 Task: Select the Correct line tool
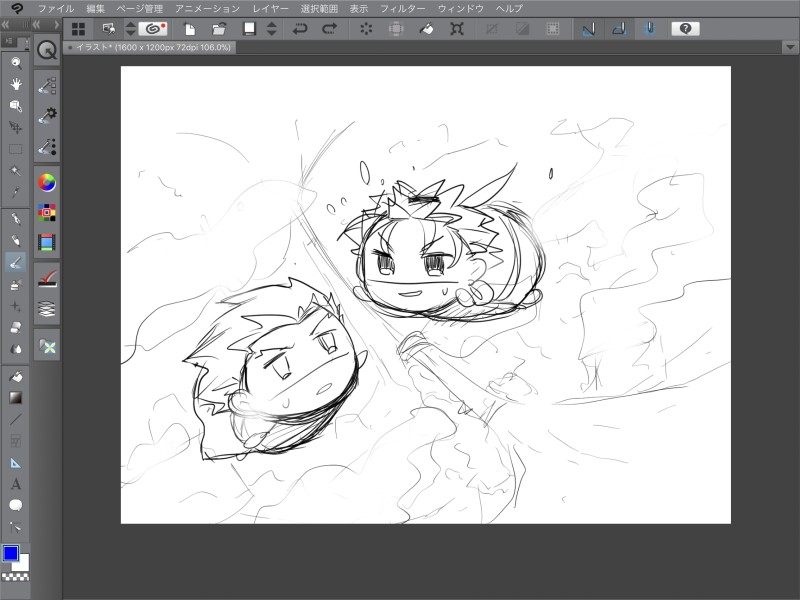pos(16,527)
